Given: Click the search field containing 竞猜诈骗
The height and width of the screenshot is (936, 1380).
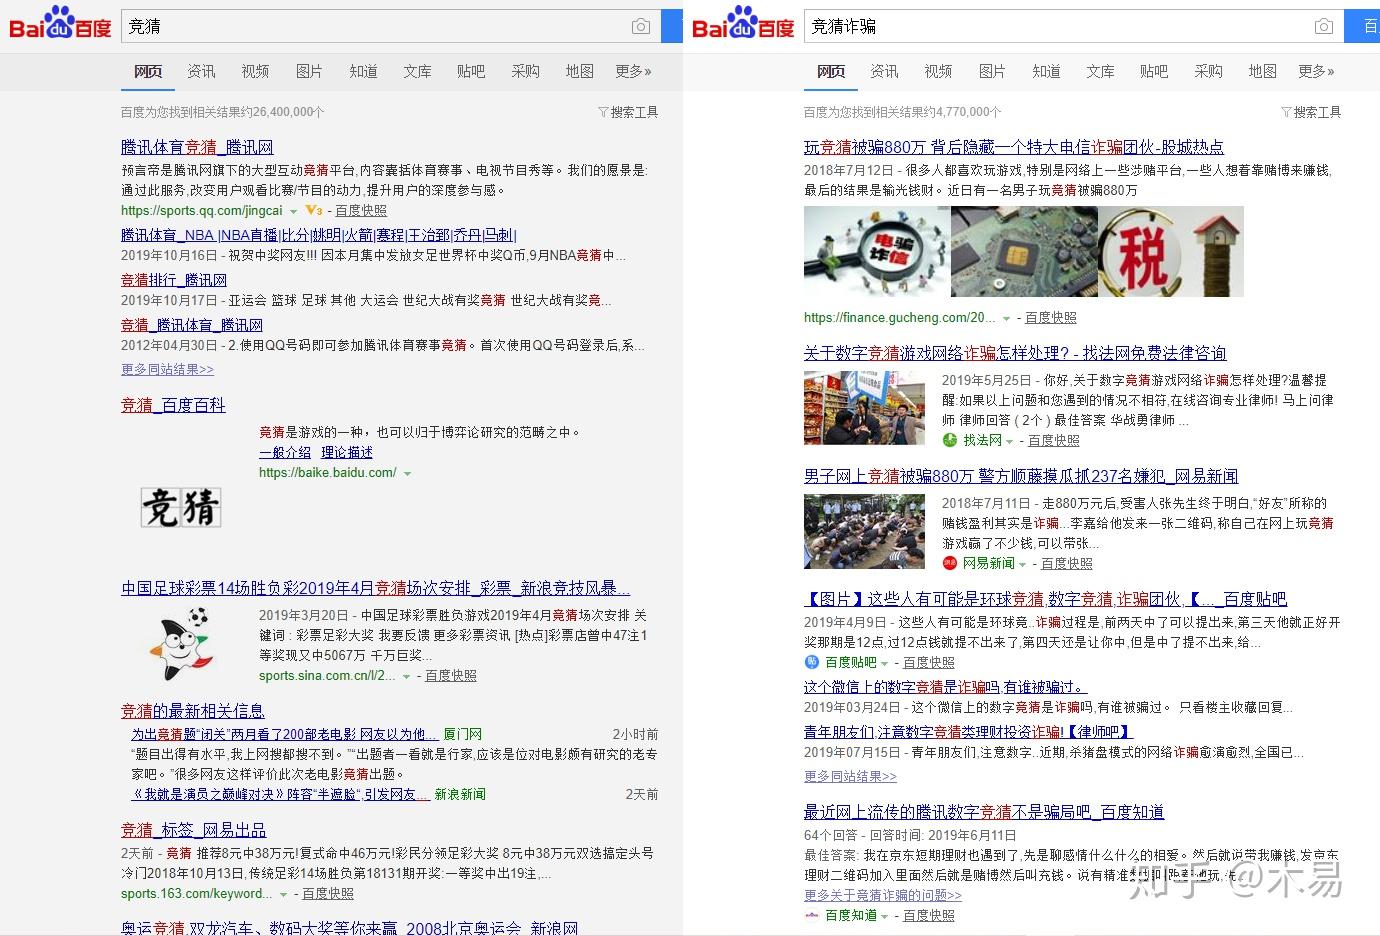Looking at the screenshot, I should [x=1074, y=27].
